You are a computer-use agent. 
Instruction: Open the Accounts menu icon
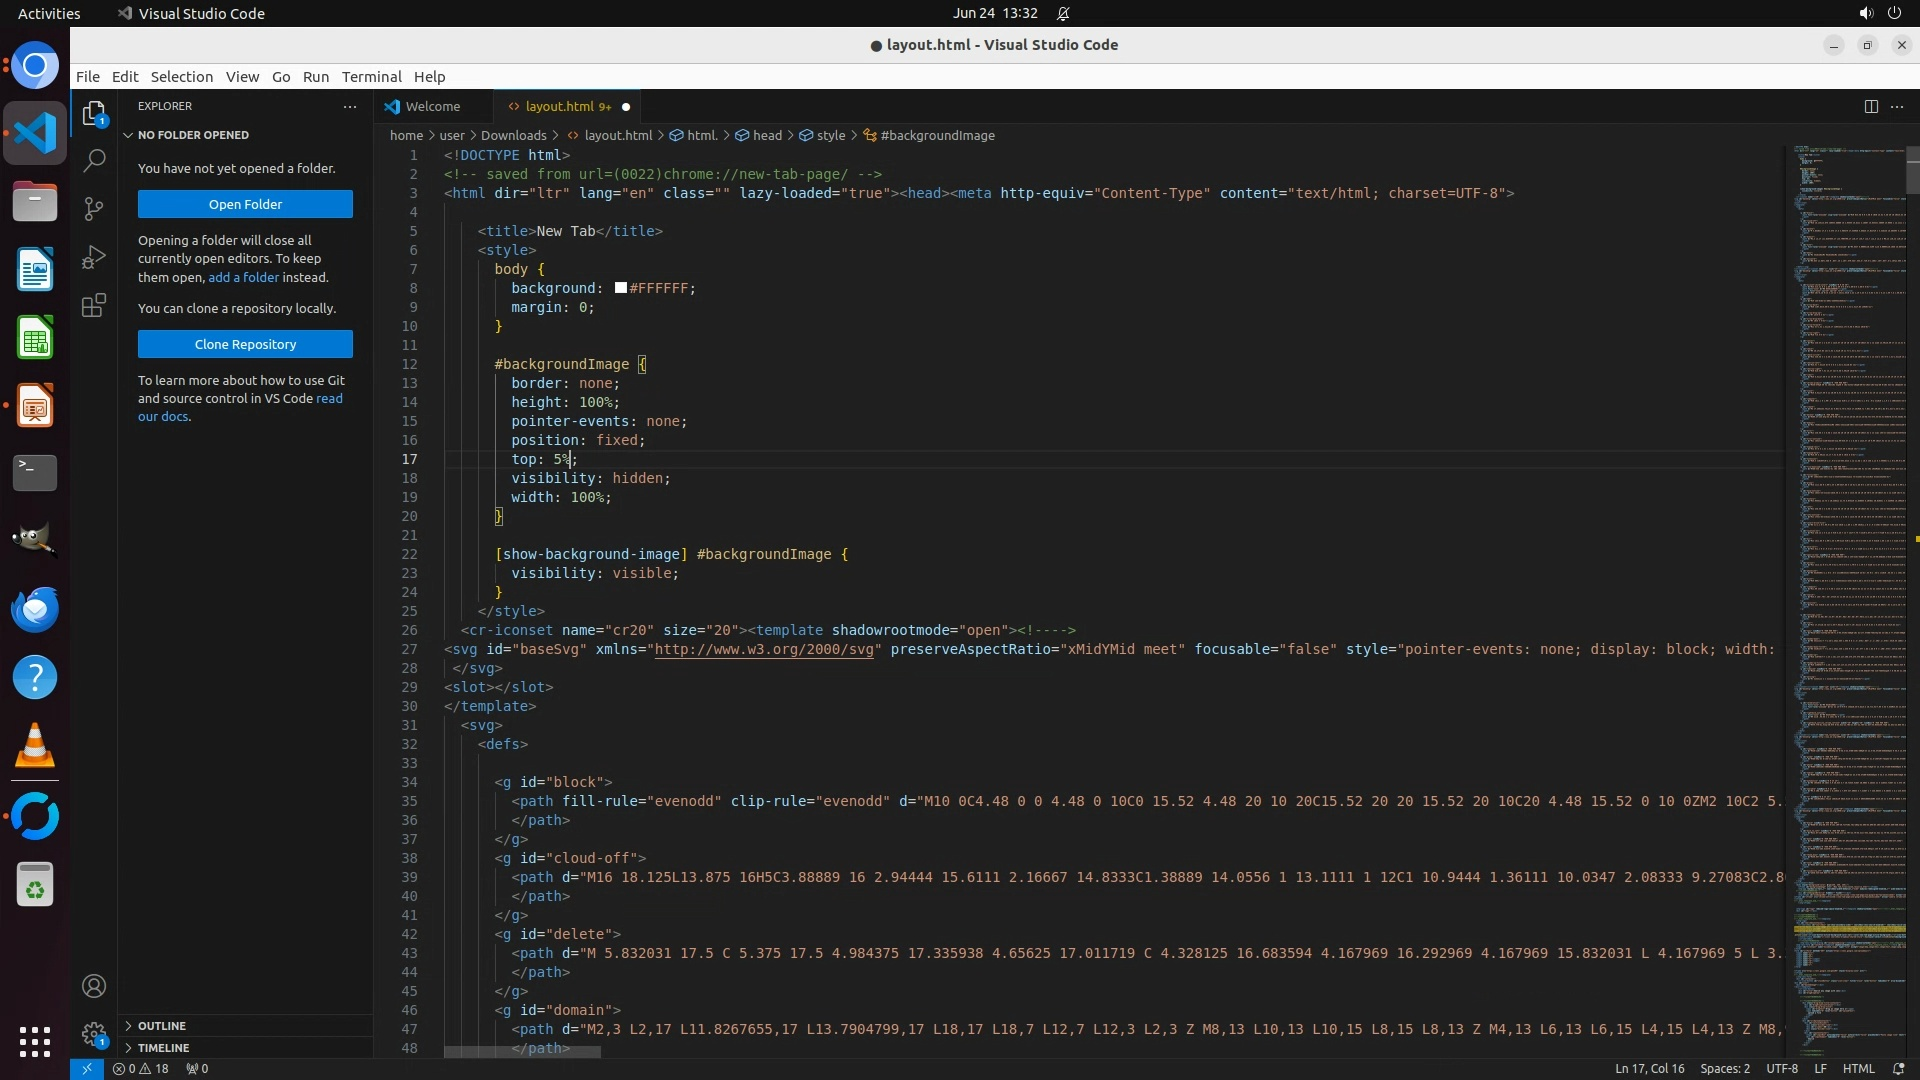94,986
